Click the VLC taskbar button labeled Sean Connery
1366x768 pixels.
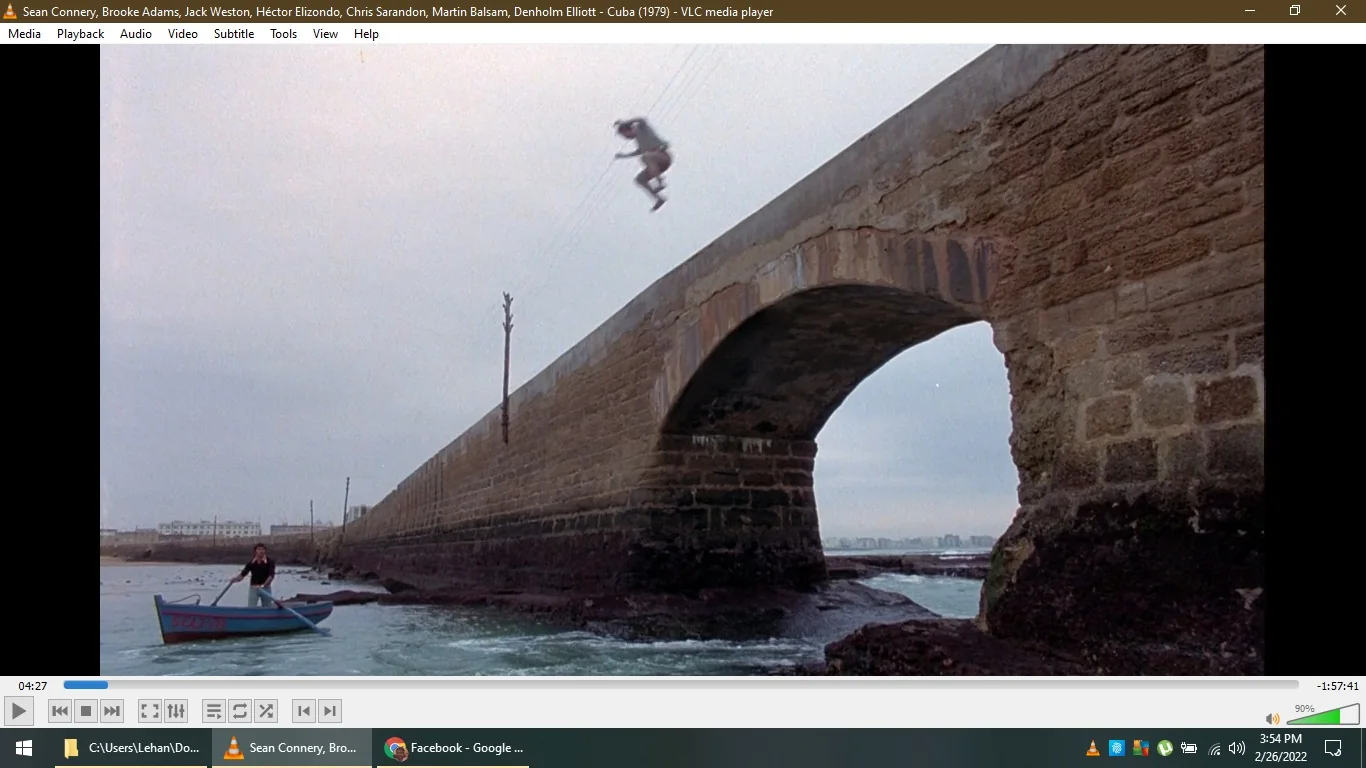pyautogui.click(x=292, y=748)
